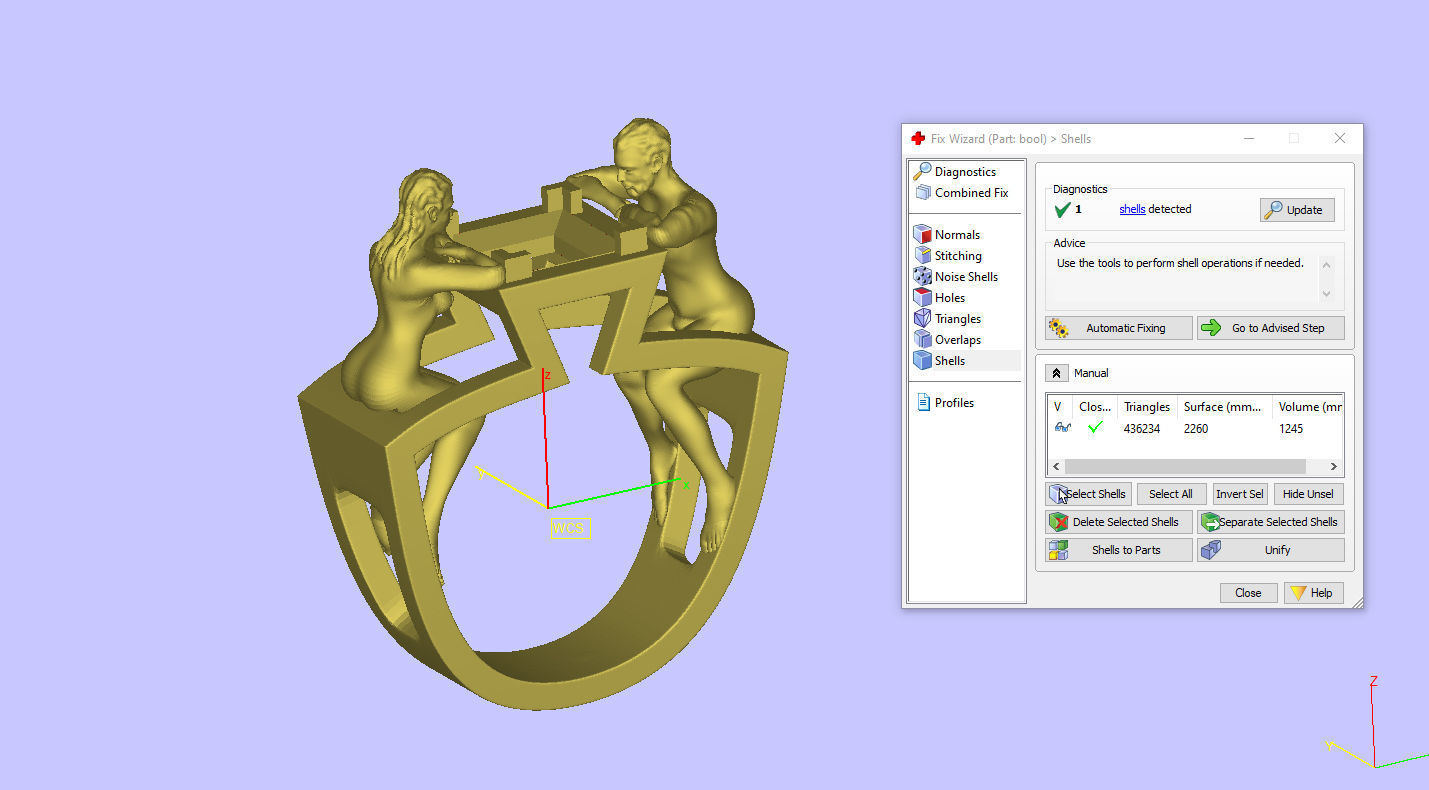Click the shell list horizontal scrollbar thumb
This screenshot has width=1429, height=790.
point(1185,467)
